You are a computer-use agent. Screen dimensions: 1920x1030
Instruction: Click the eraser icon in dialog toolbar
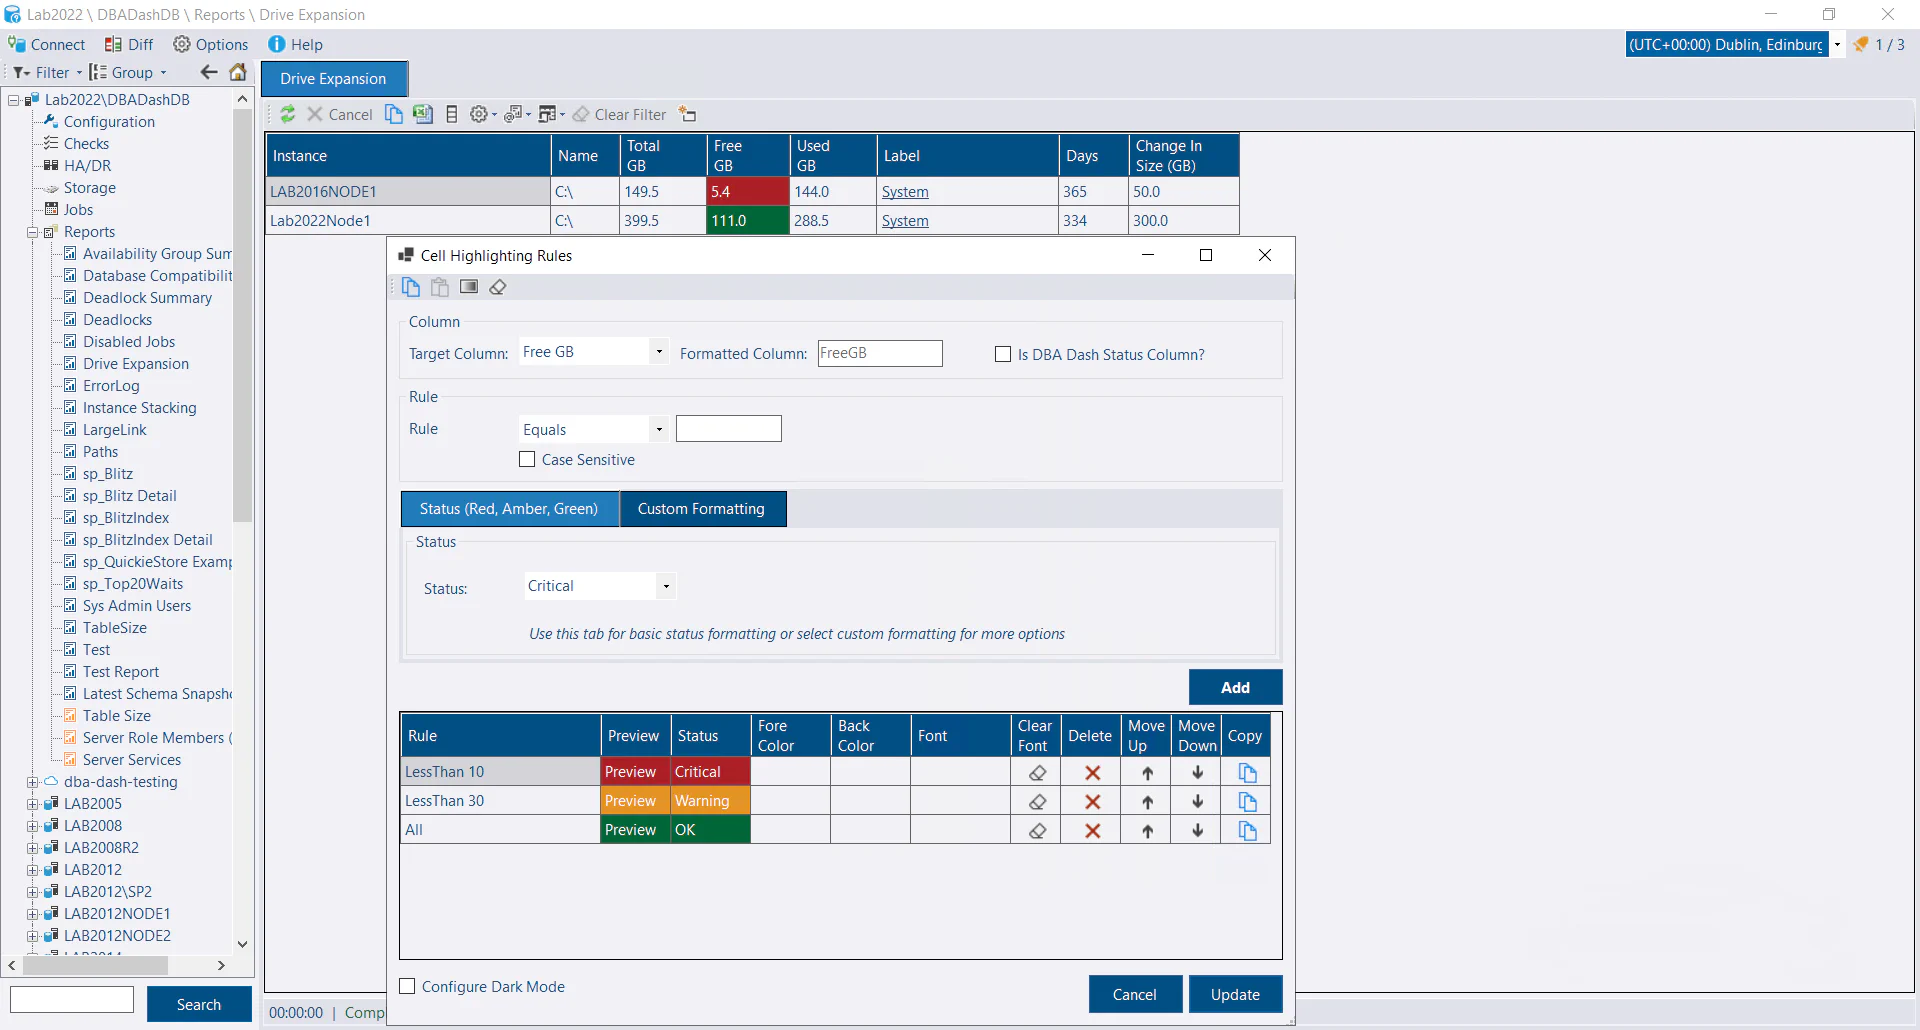(x=498, y=287)
